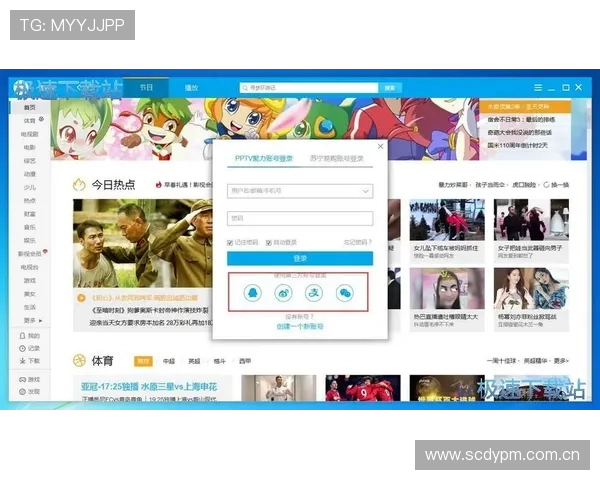
Task: Open the featured soldiers video thumbnail
Action: pyautogui.click(x=143, y=243)
